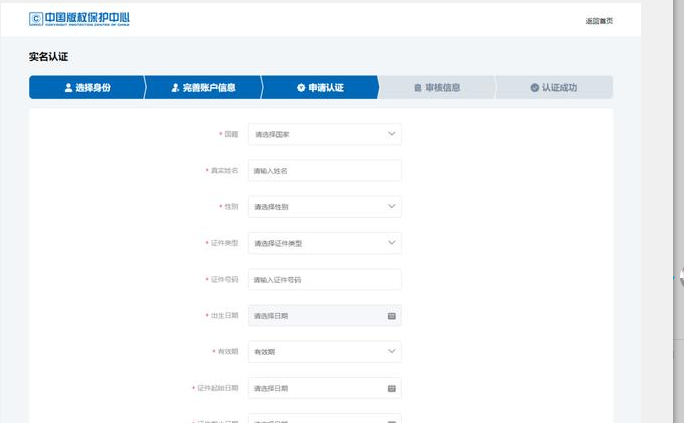Click the checkmark icon in 认证成功 step
Viewport: 684px width, 423px height.
[534, 88]
